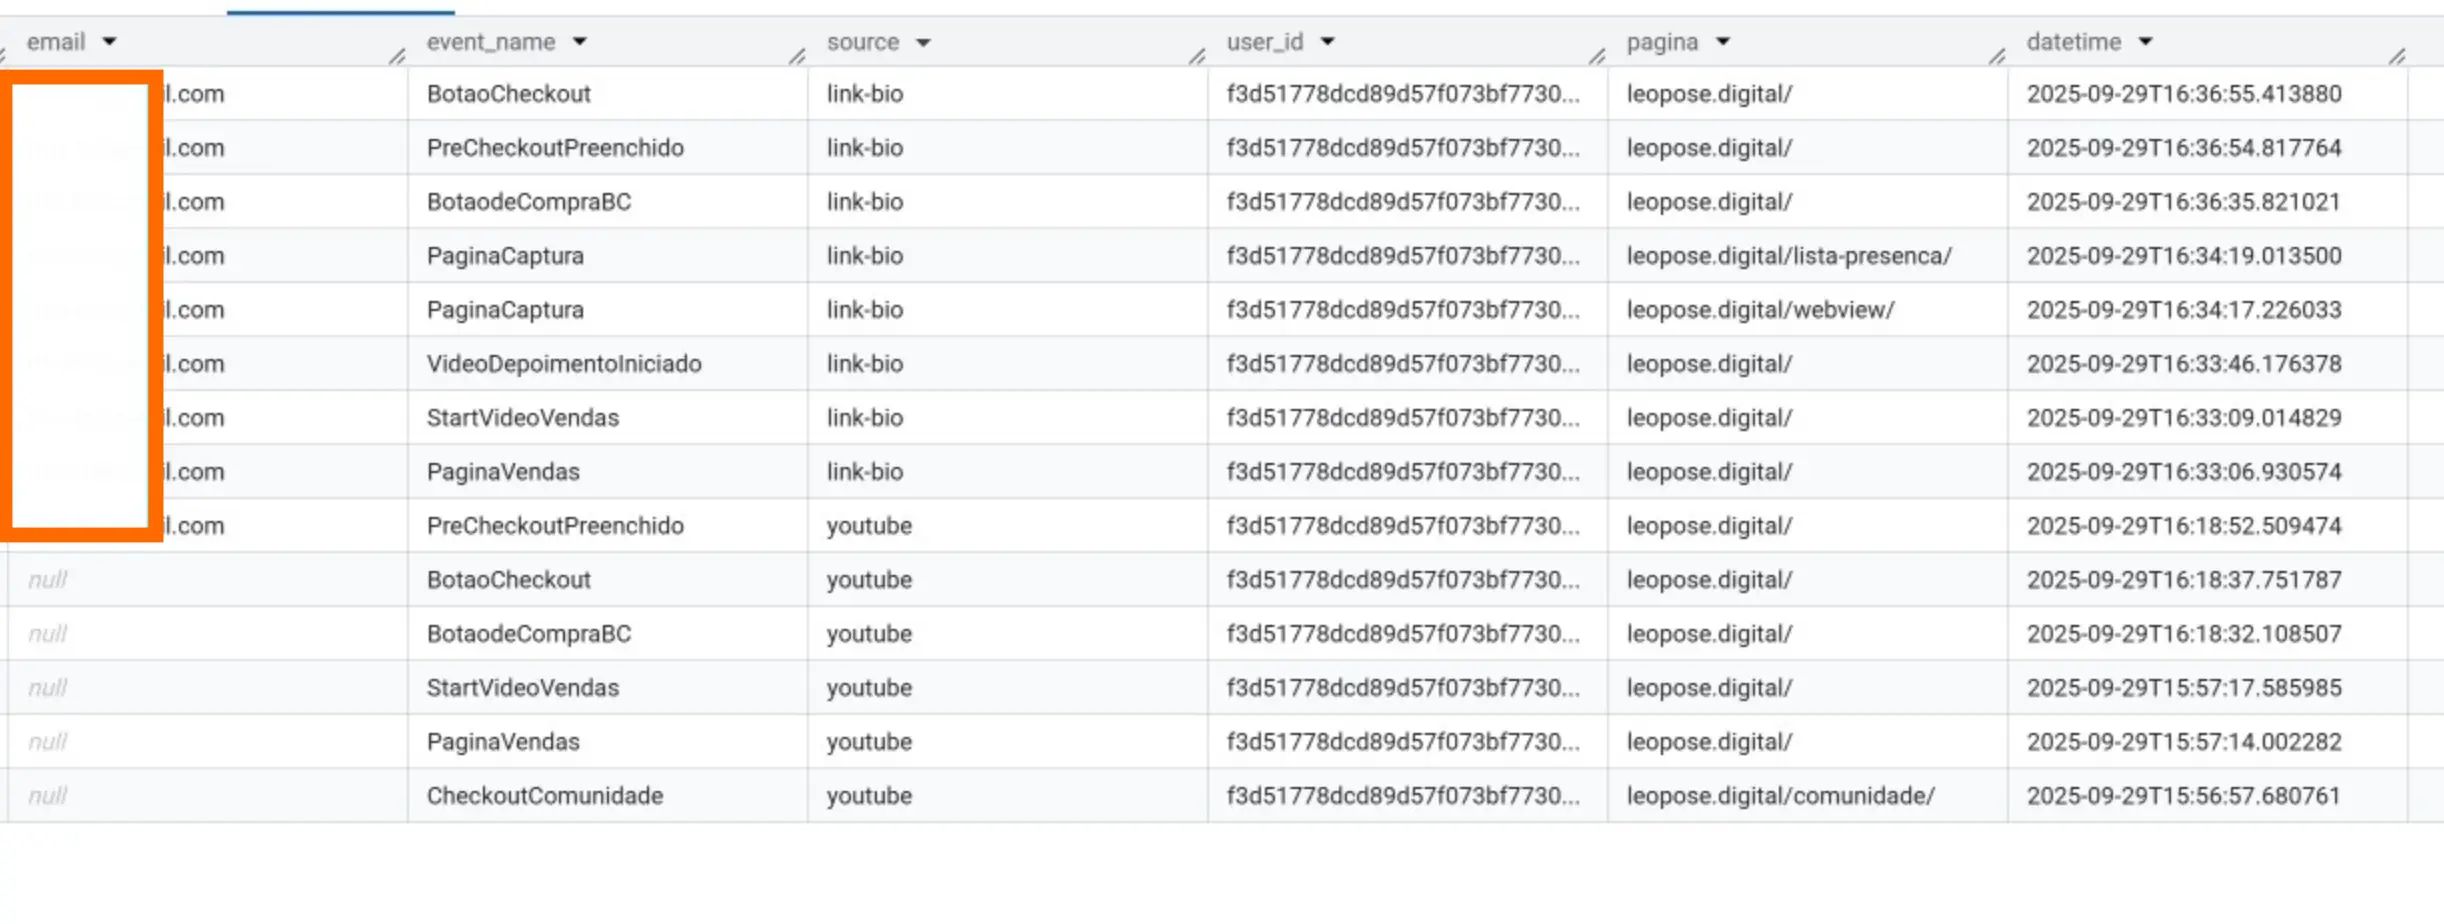This screenshot has height=924, width=2444.
Task: Click the leopose.digital/comunidade/ page cell
Action: [x=1780, y=796]
